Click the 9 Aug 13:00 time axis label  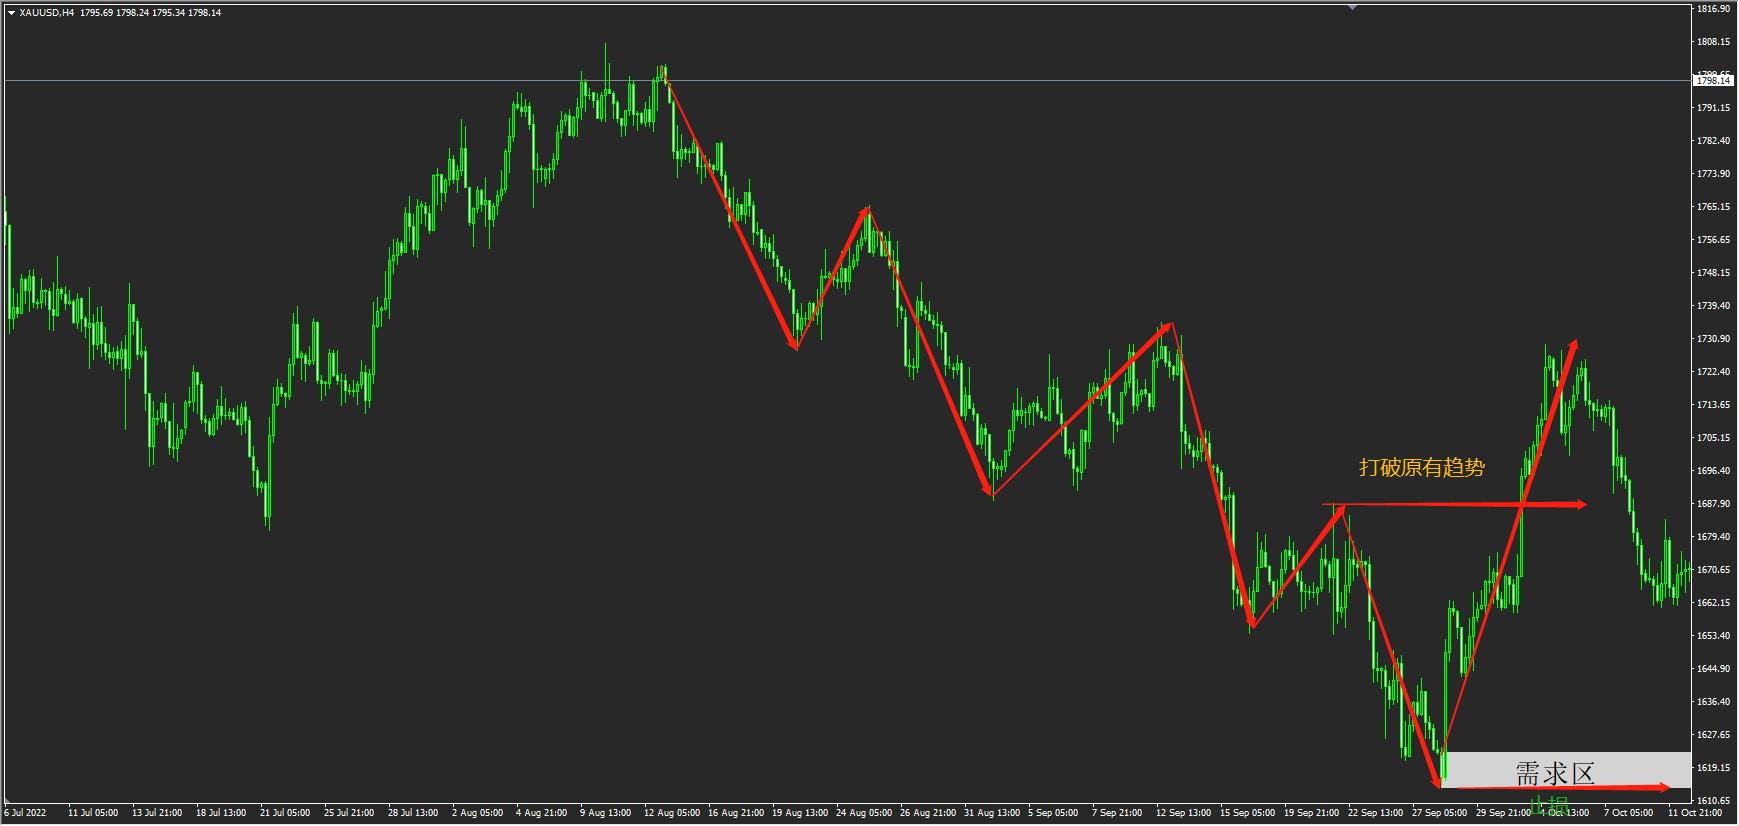point(606,814)
